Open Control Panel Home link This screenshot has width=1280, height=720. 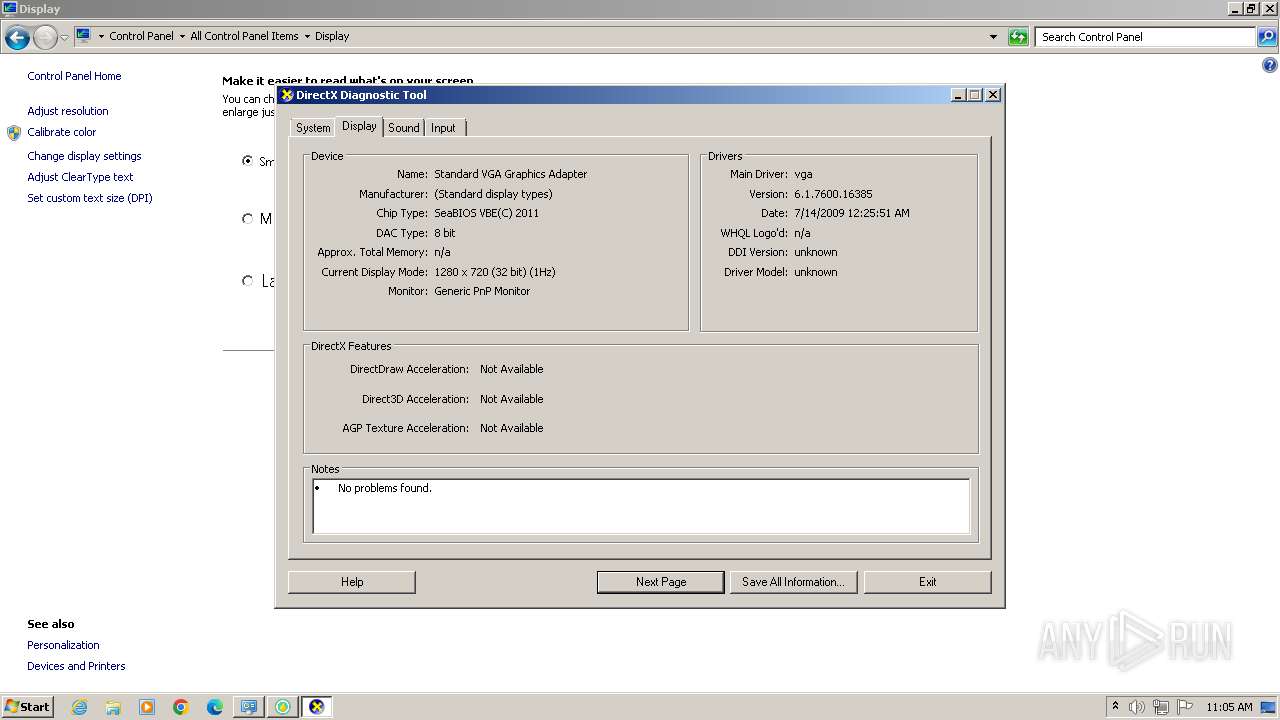[x=74, y=76]
